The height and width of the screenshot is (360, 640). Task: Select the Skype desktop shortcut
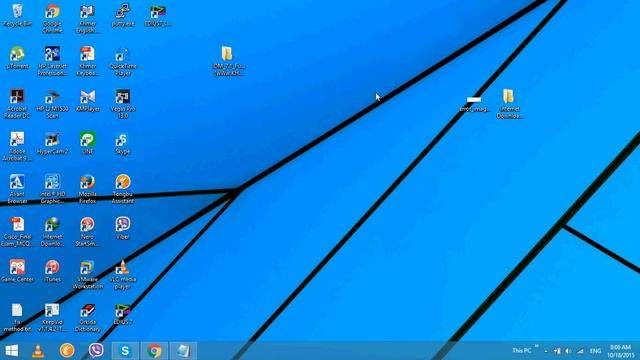[x=123, y=143]
